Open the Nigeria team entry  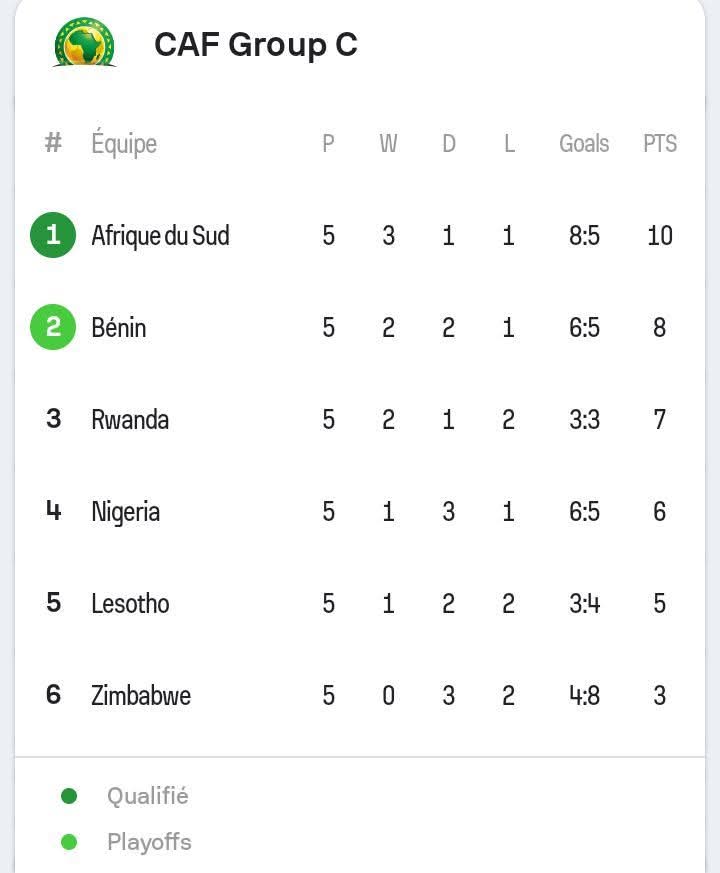tap(126, 512)
